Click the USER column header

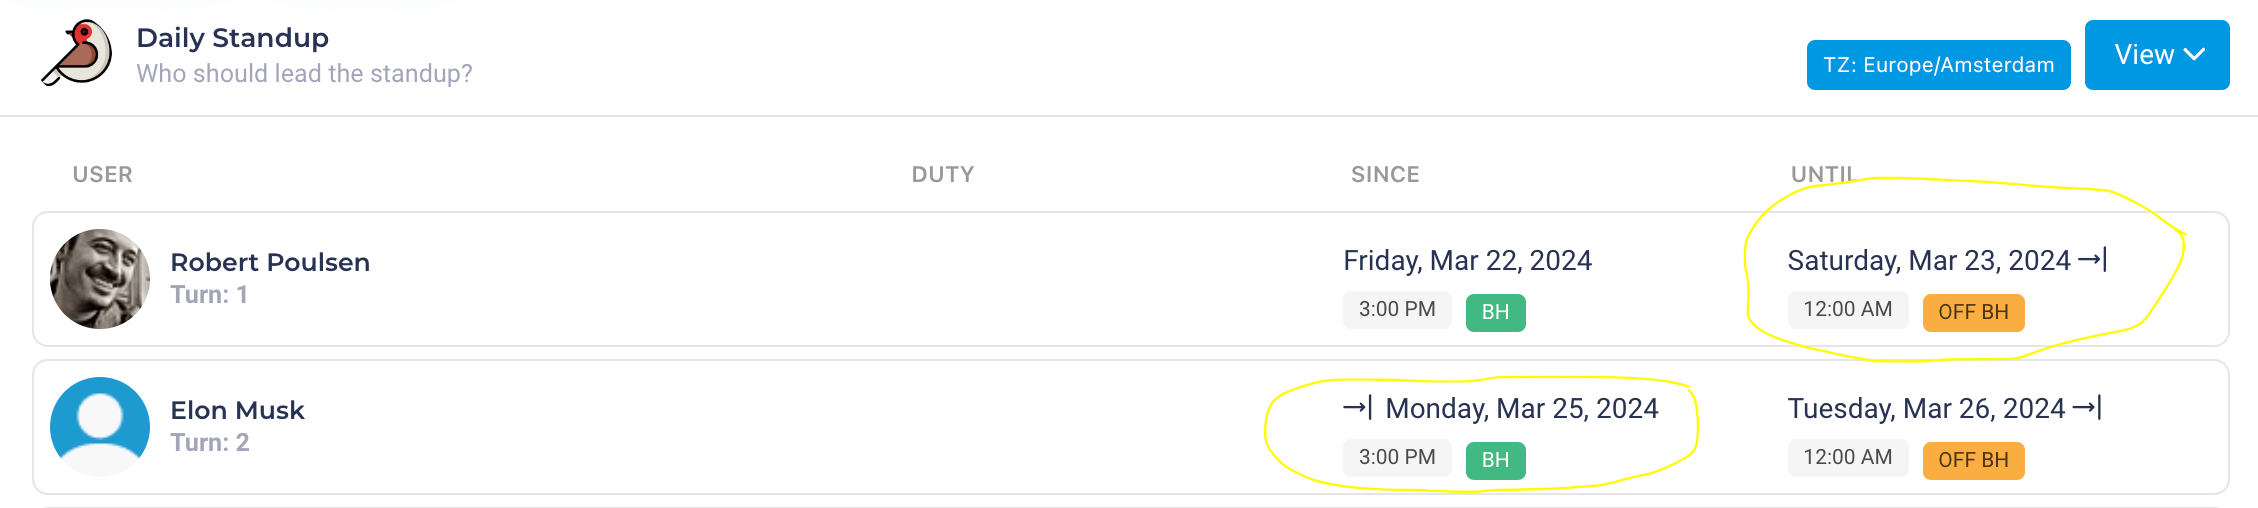(x=102, y=175)
